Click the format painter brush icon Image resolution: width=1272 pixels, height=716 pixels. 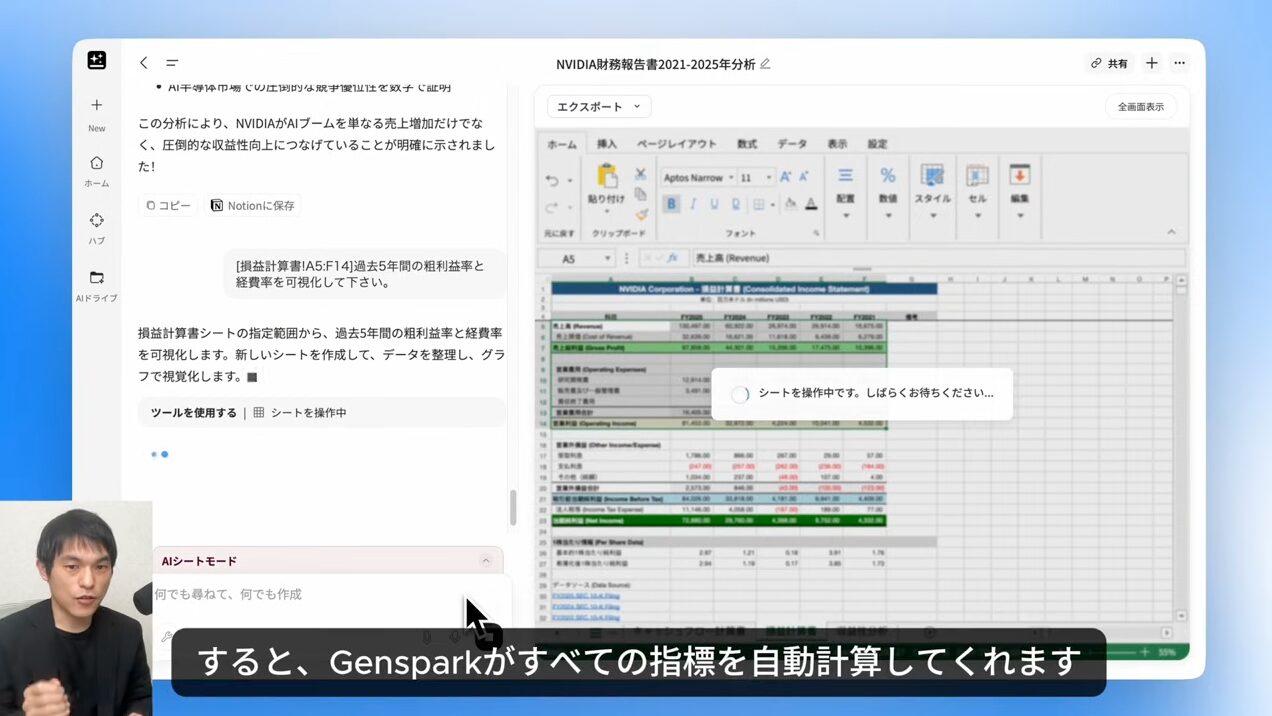click(x=641, y=214)
